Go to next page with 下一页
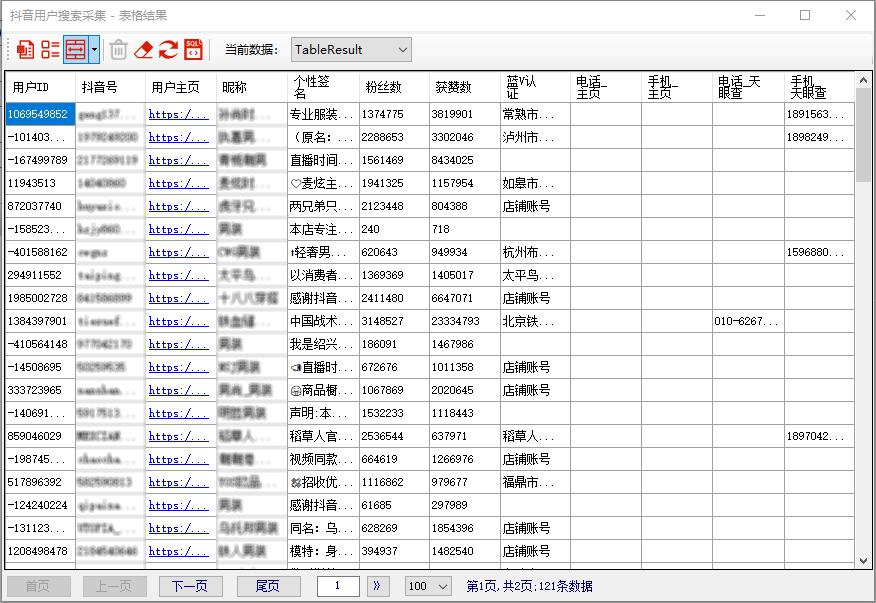 tap(190, 586)
